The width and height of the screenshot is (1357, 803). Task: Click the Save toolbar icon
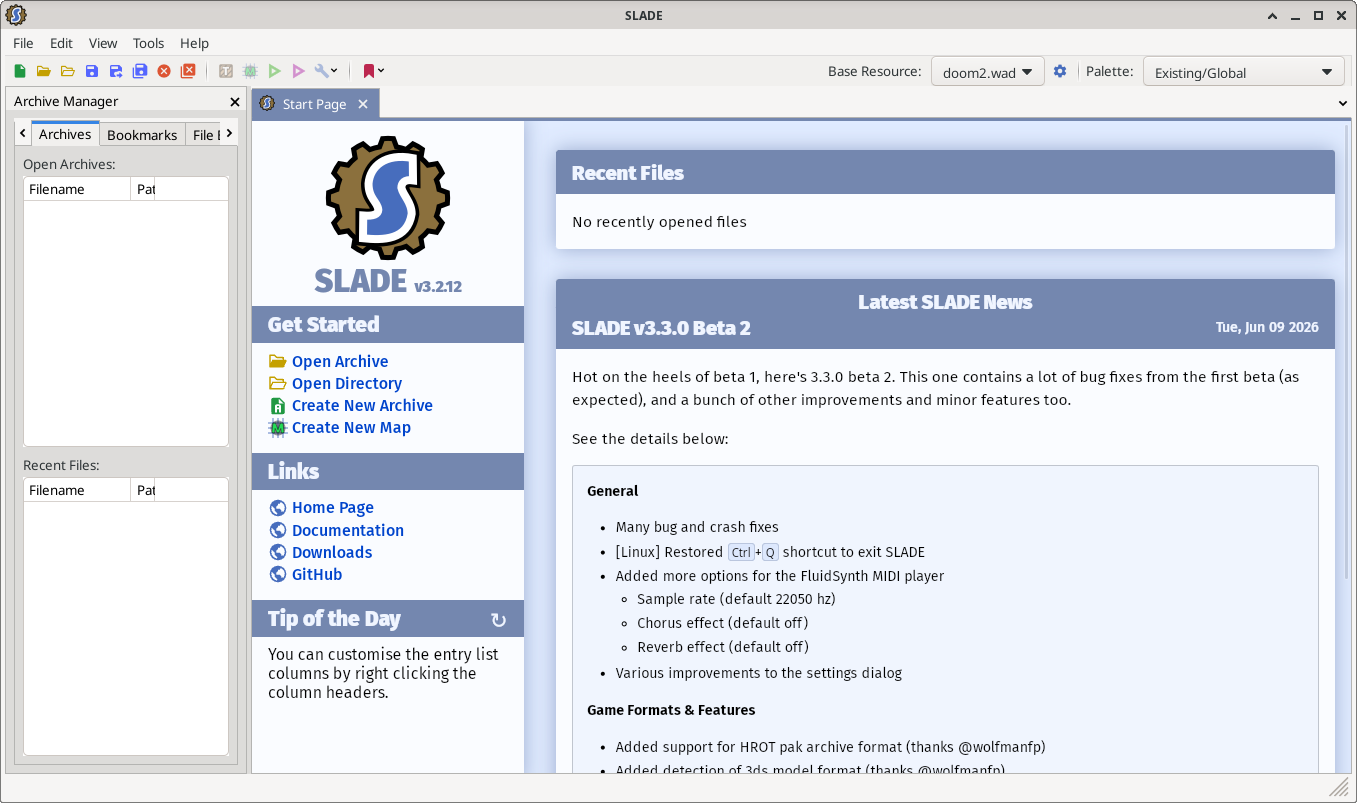tap(92, 71)
